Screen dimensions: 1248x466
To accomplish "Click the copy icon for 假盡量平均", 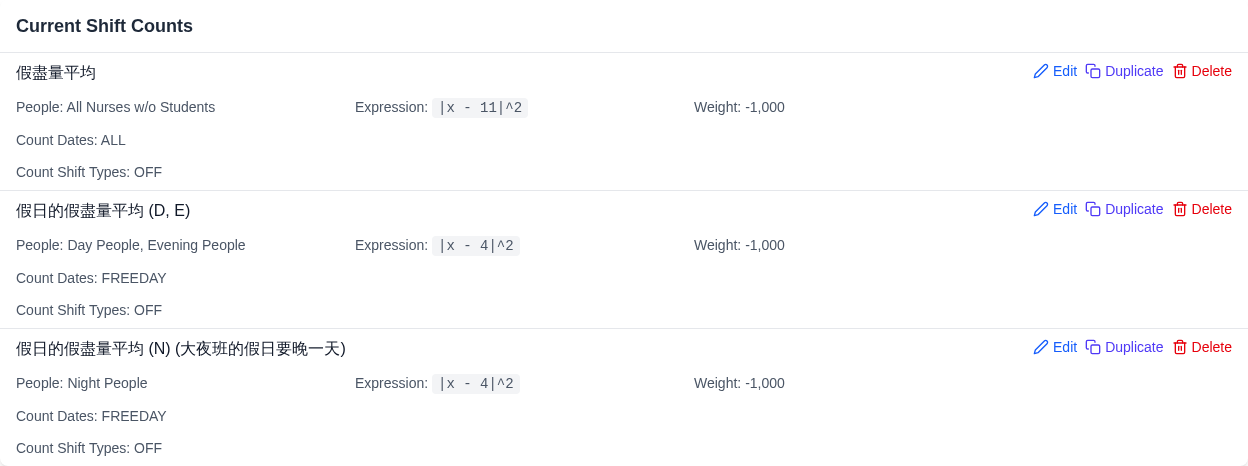I will click(x=1093, y=71).
